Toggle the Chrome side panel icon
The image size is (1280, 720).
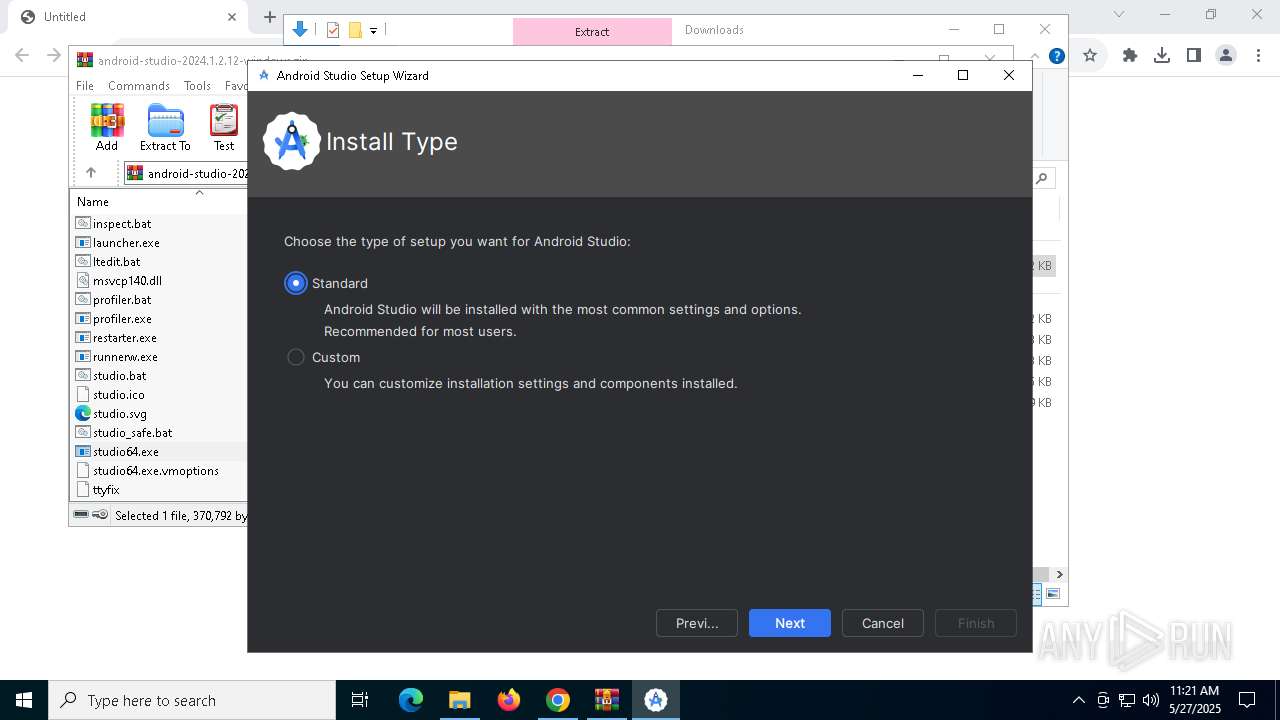(1194, 56)
